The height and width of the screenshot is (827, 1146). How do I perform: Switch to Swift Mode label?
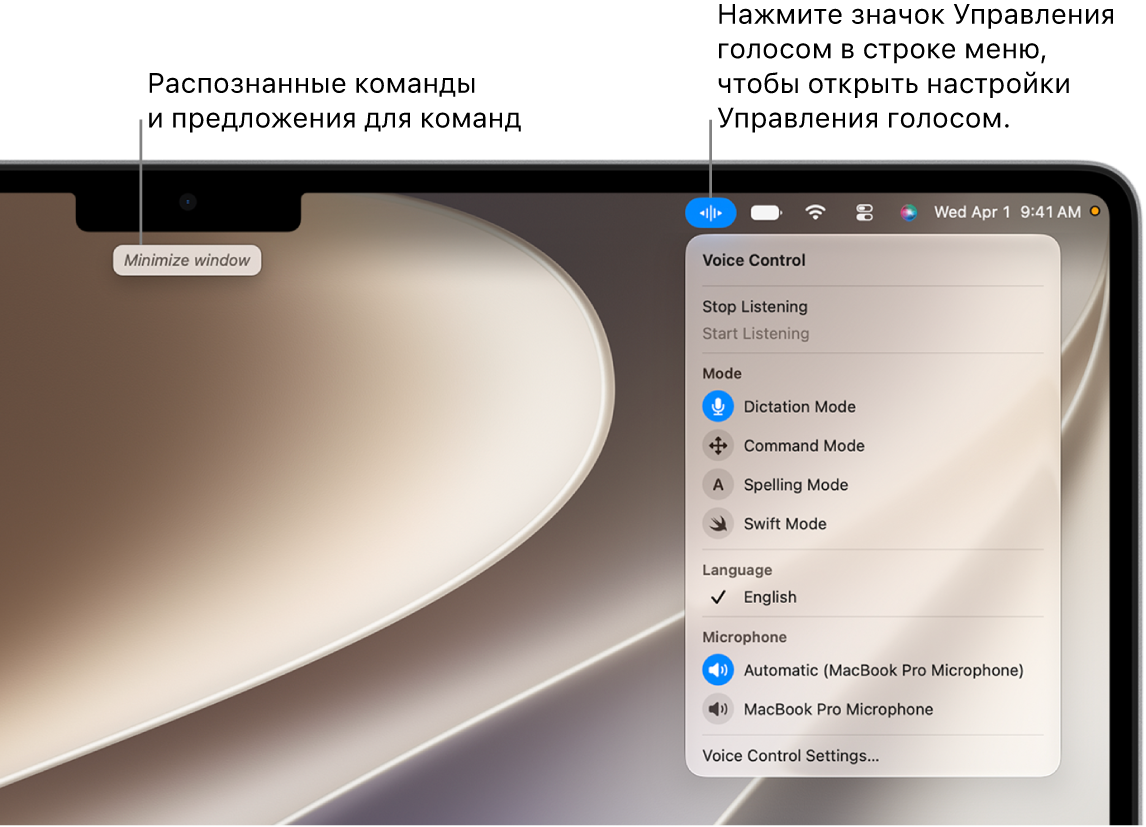(785, 524)
